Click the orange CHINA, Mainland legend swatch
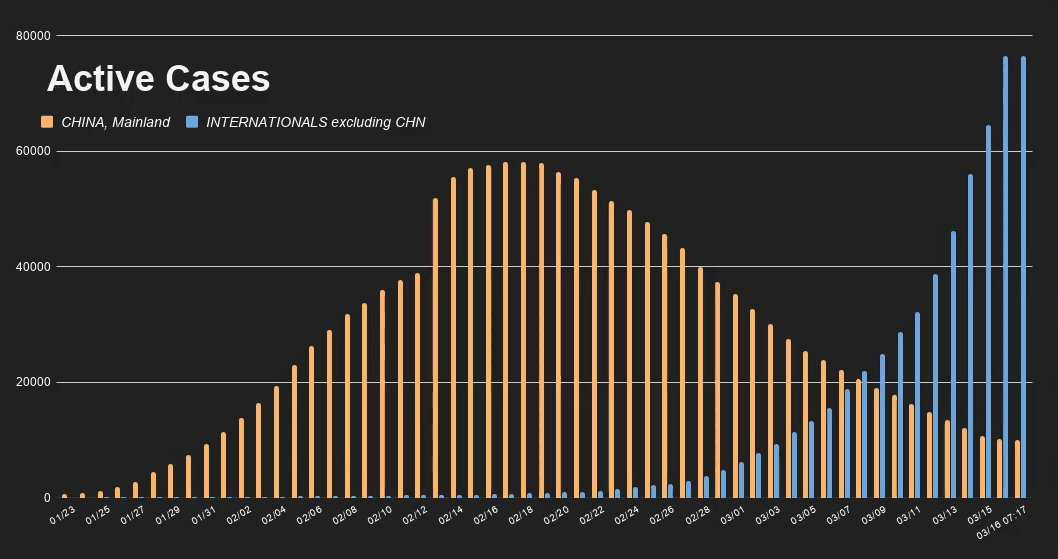The width and height of the screenshot is (1058, 559). [x=47, y=122]
